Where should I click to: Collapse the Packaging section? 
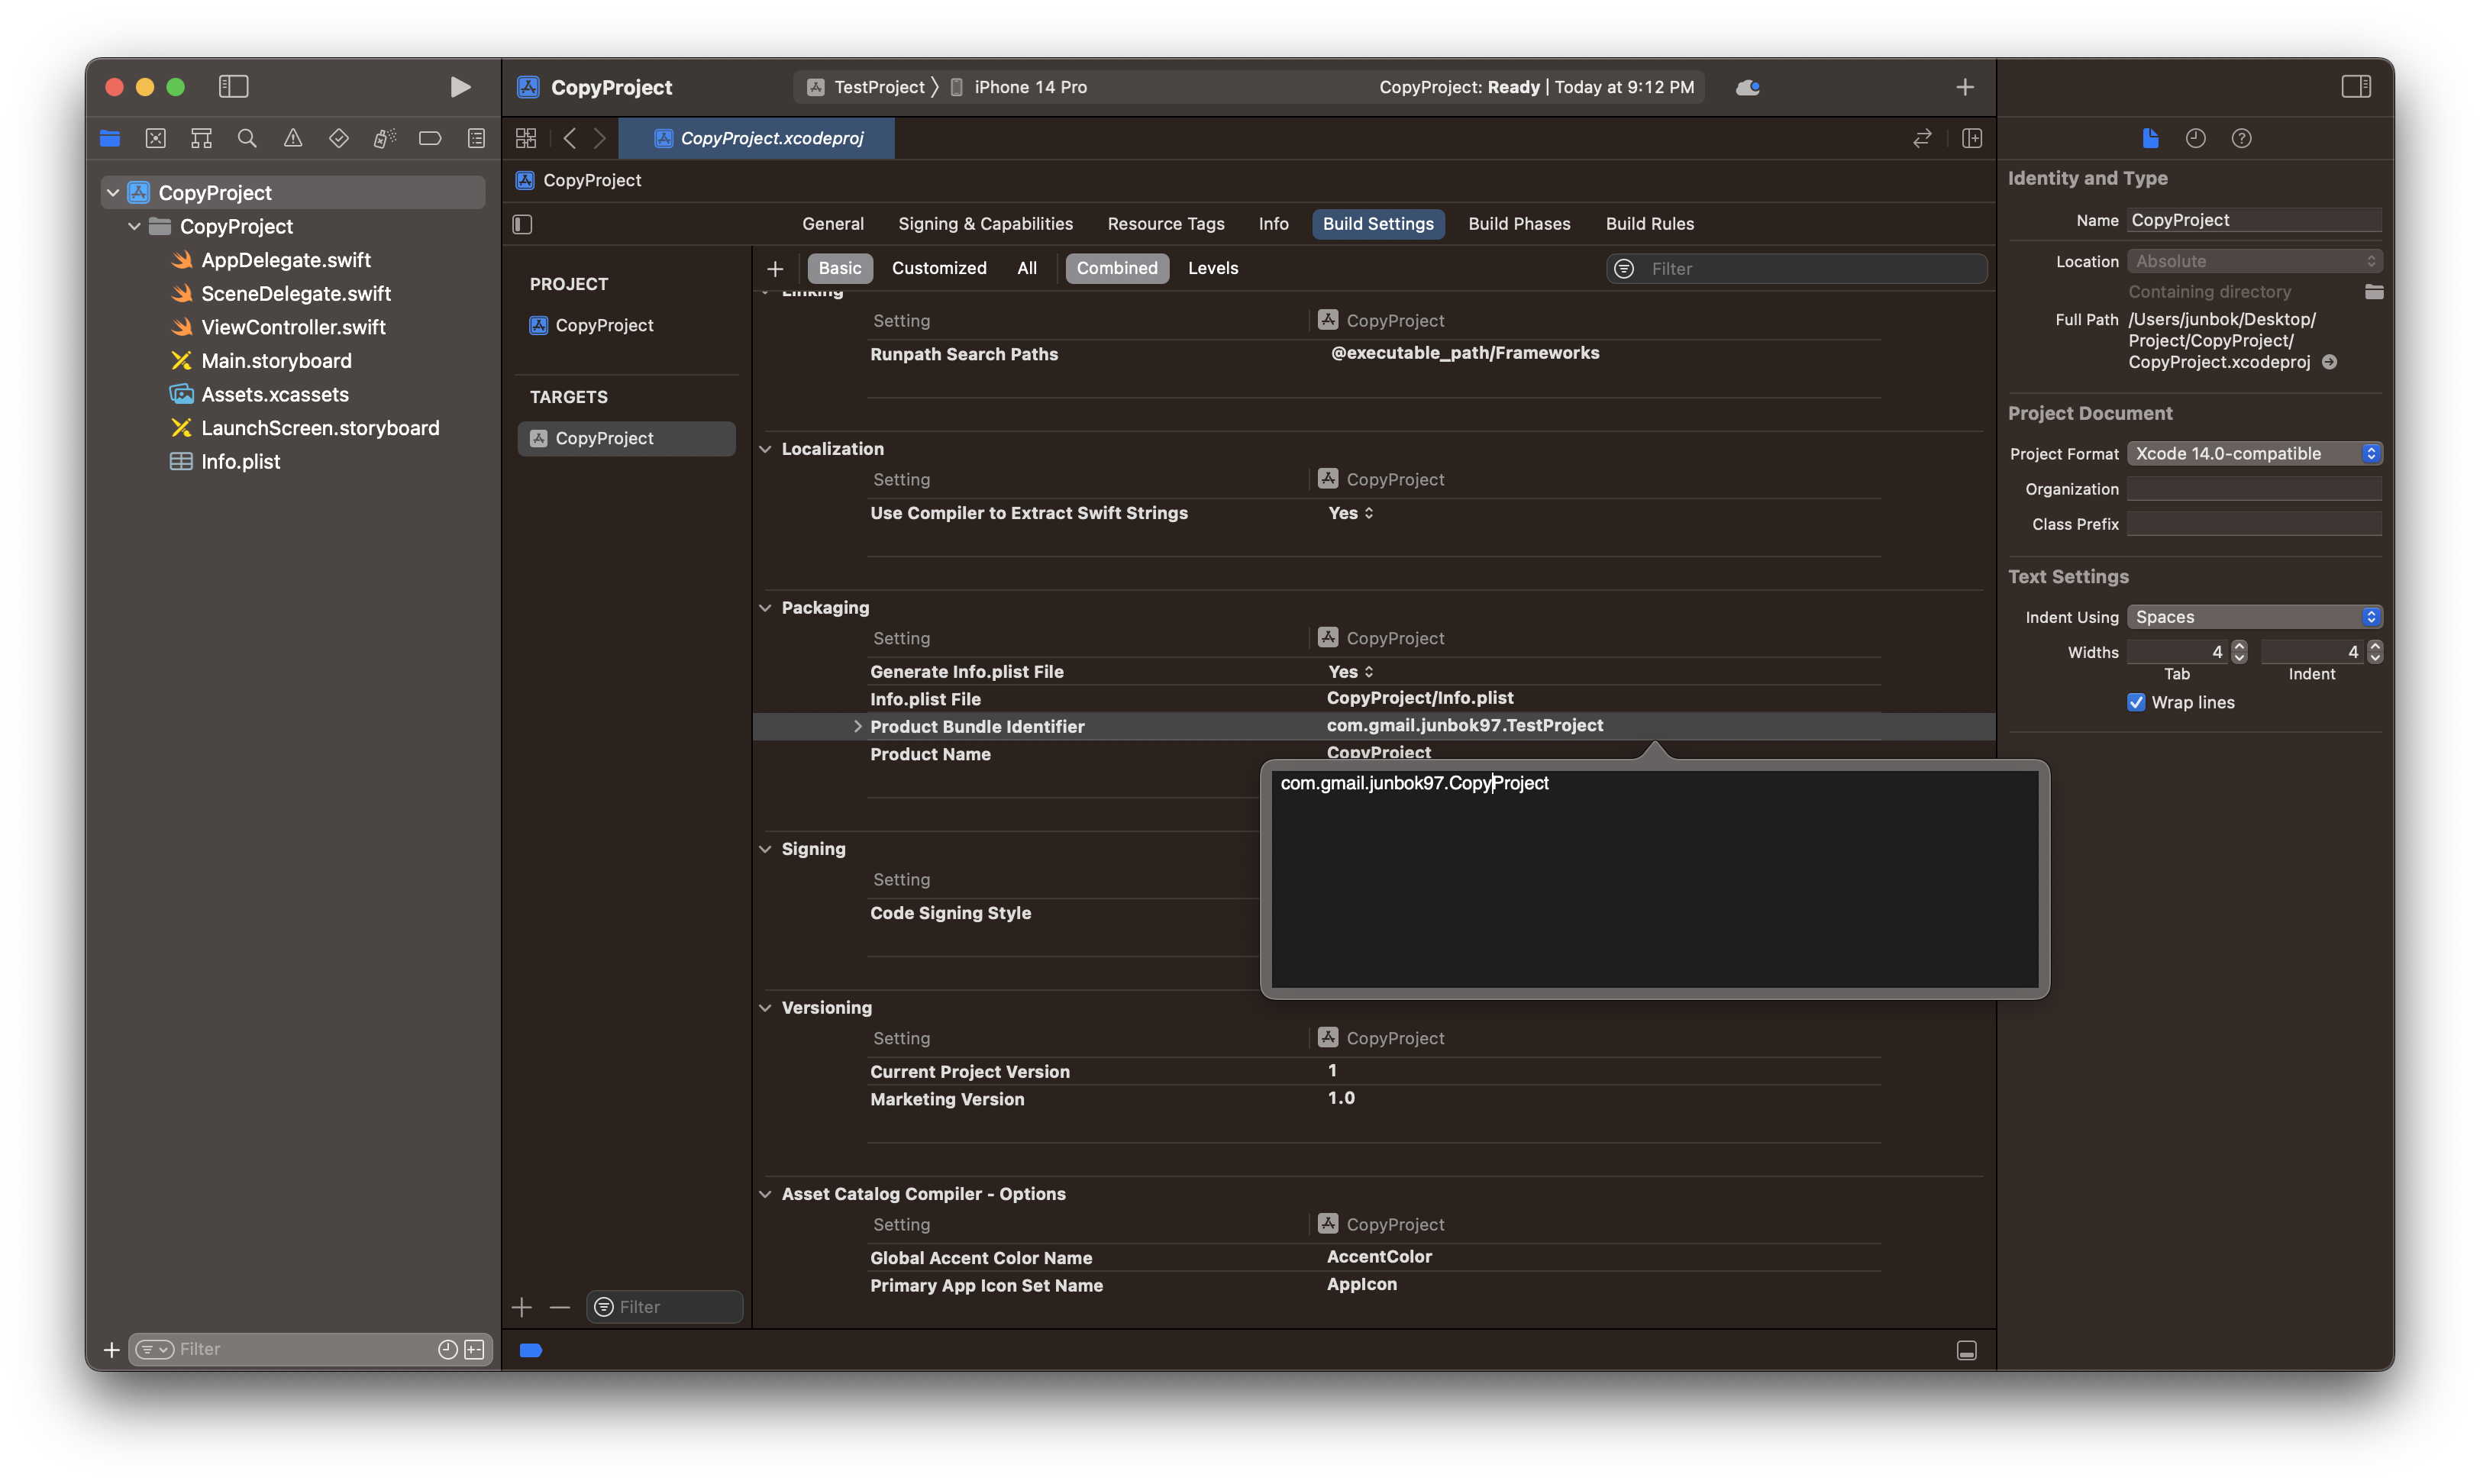765,607
